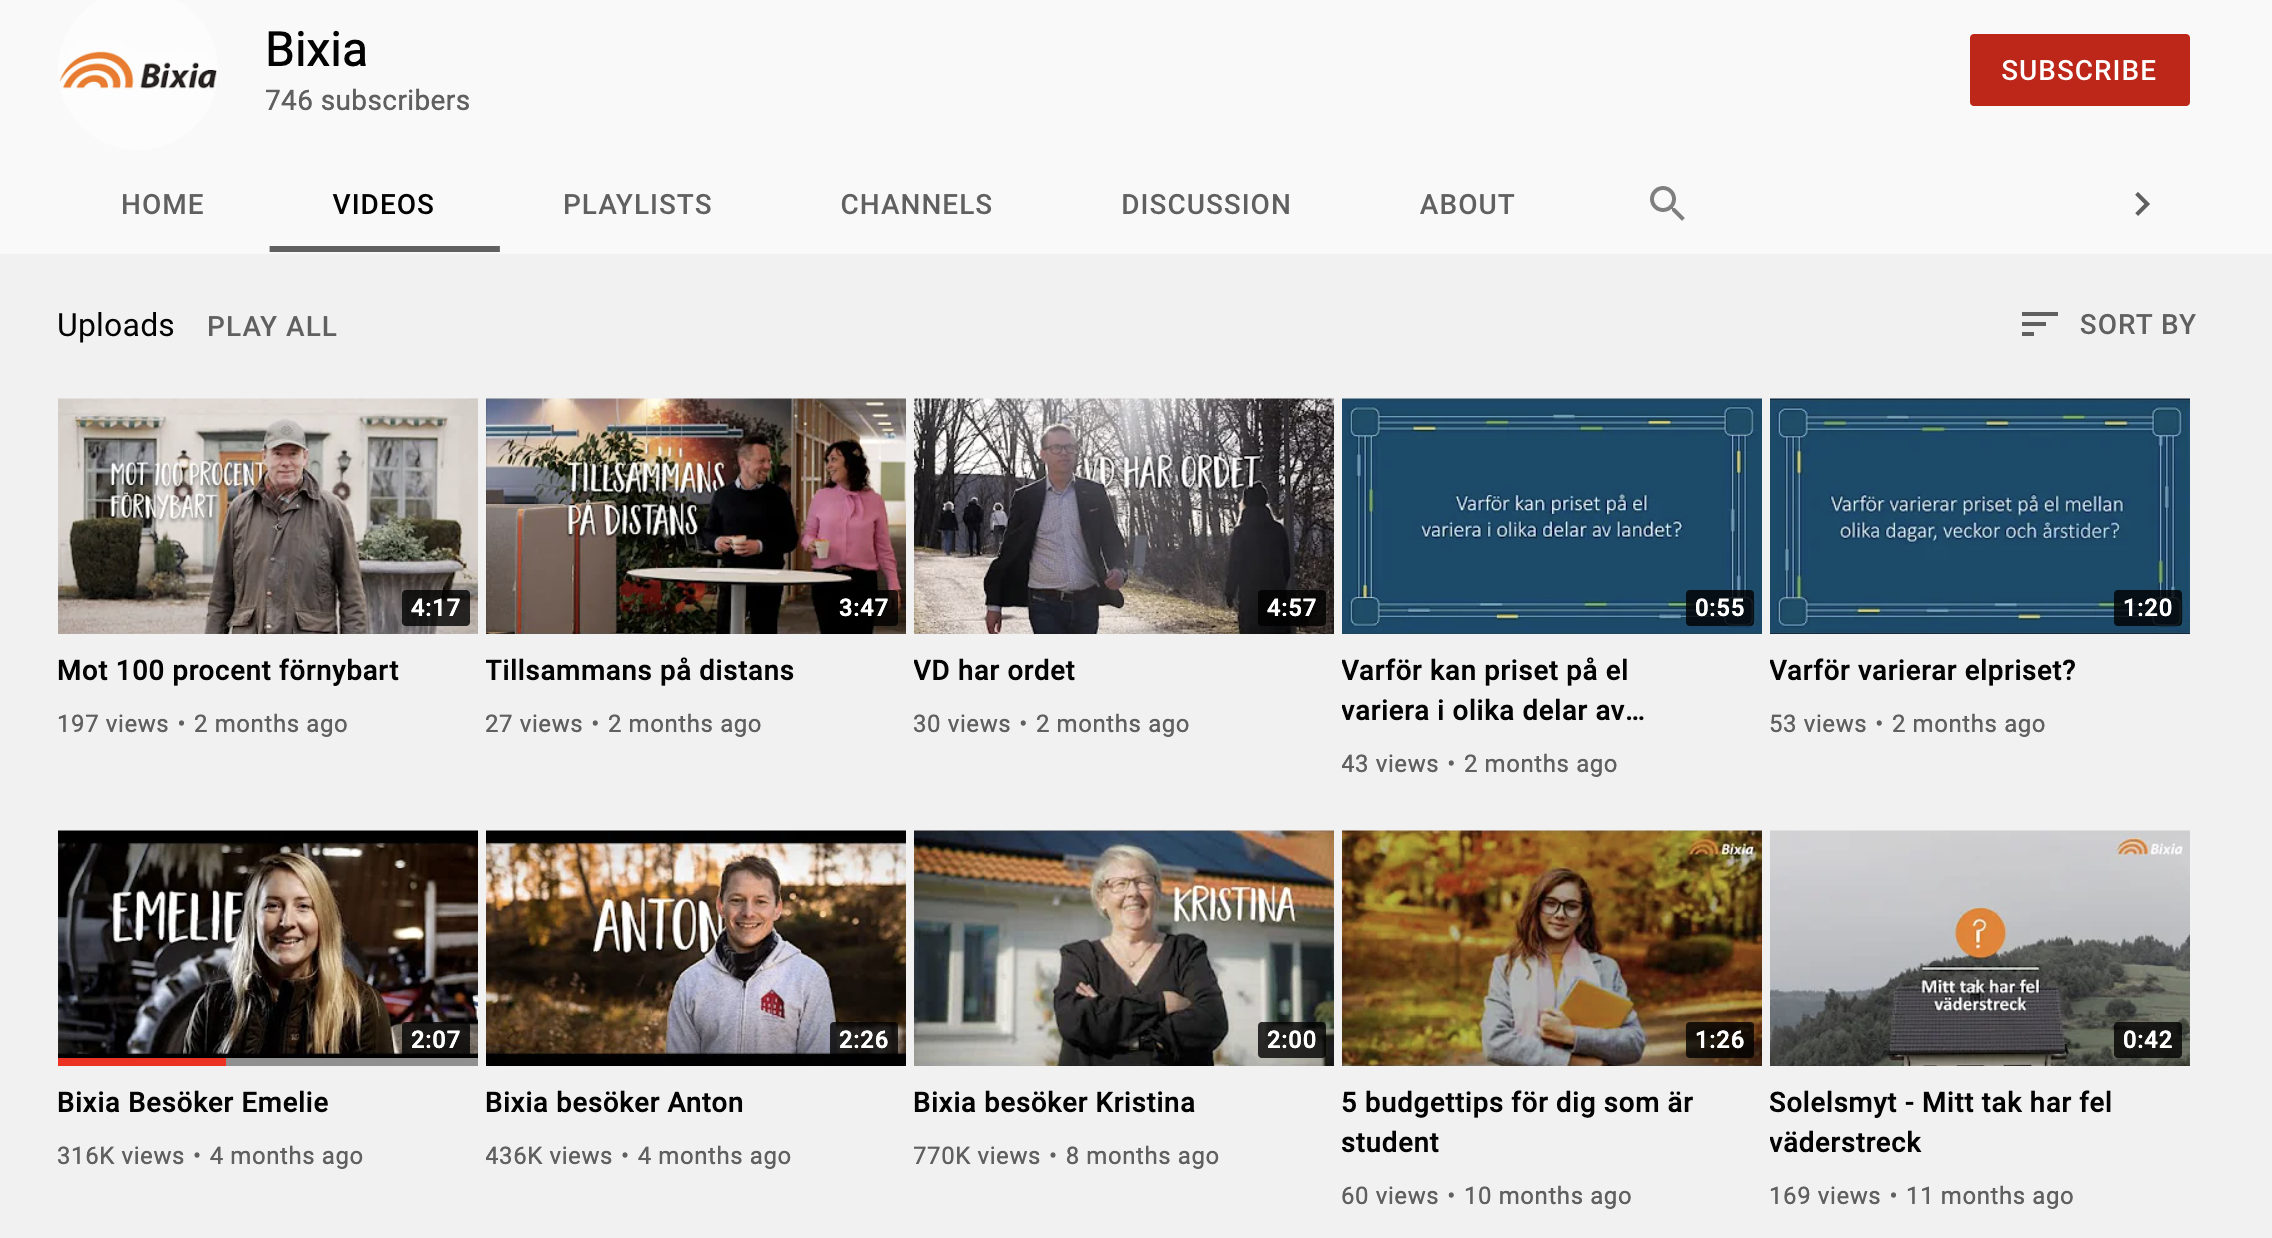Open the 0:55 elpris landet video thumbnail

1552,516
